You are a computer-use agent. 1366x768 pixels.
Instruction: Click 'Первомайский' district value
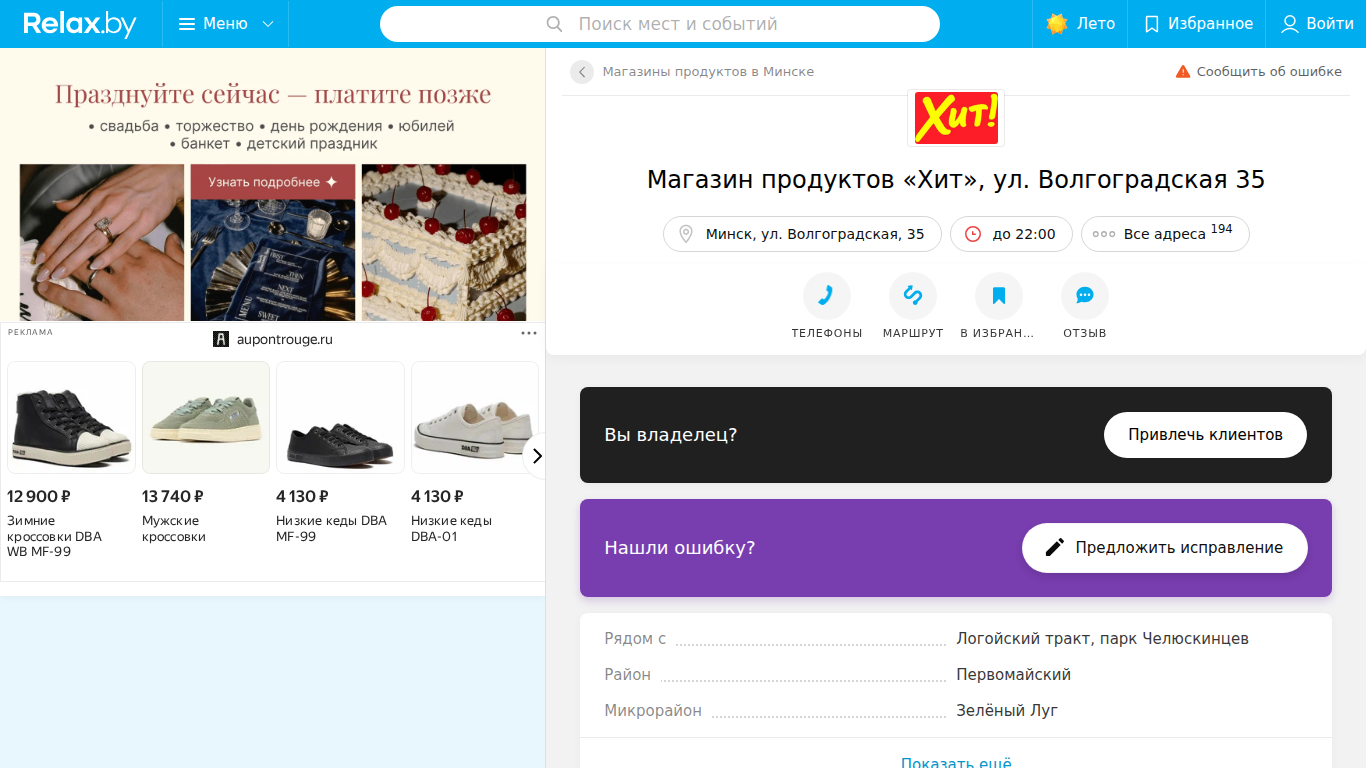click(1013, 675)
